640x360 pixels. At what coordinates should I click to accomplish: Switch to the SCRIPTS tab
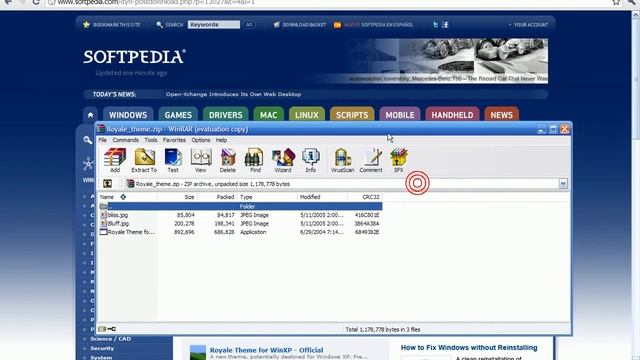tap(352, 115)
